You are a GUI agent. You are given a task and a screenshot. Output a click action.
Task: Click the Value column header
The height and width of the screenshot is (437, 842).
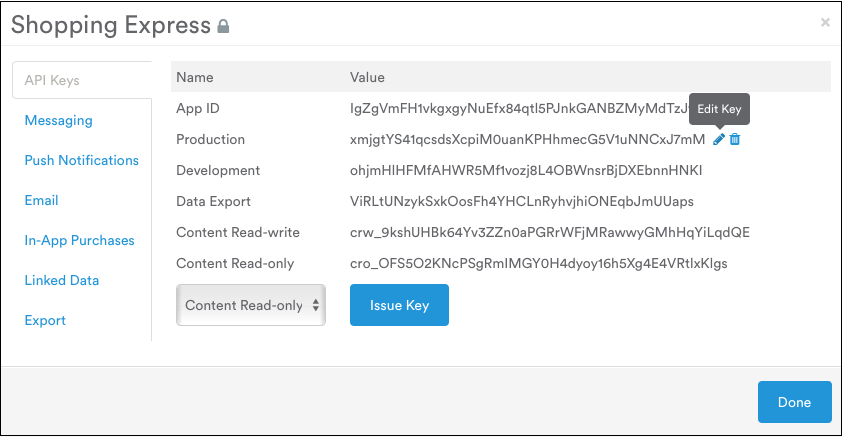point(367,77)
